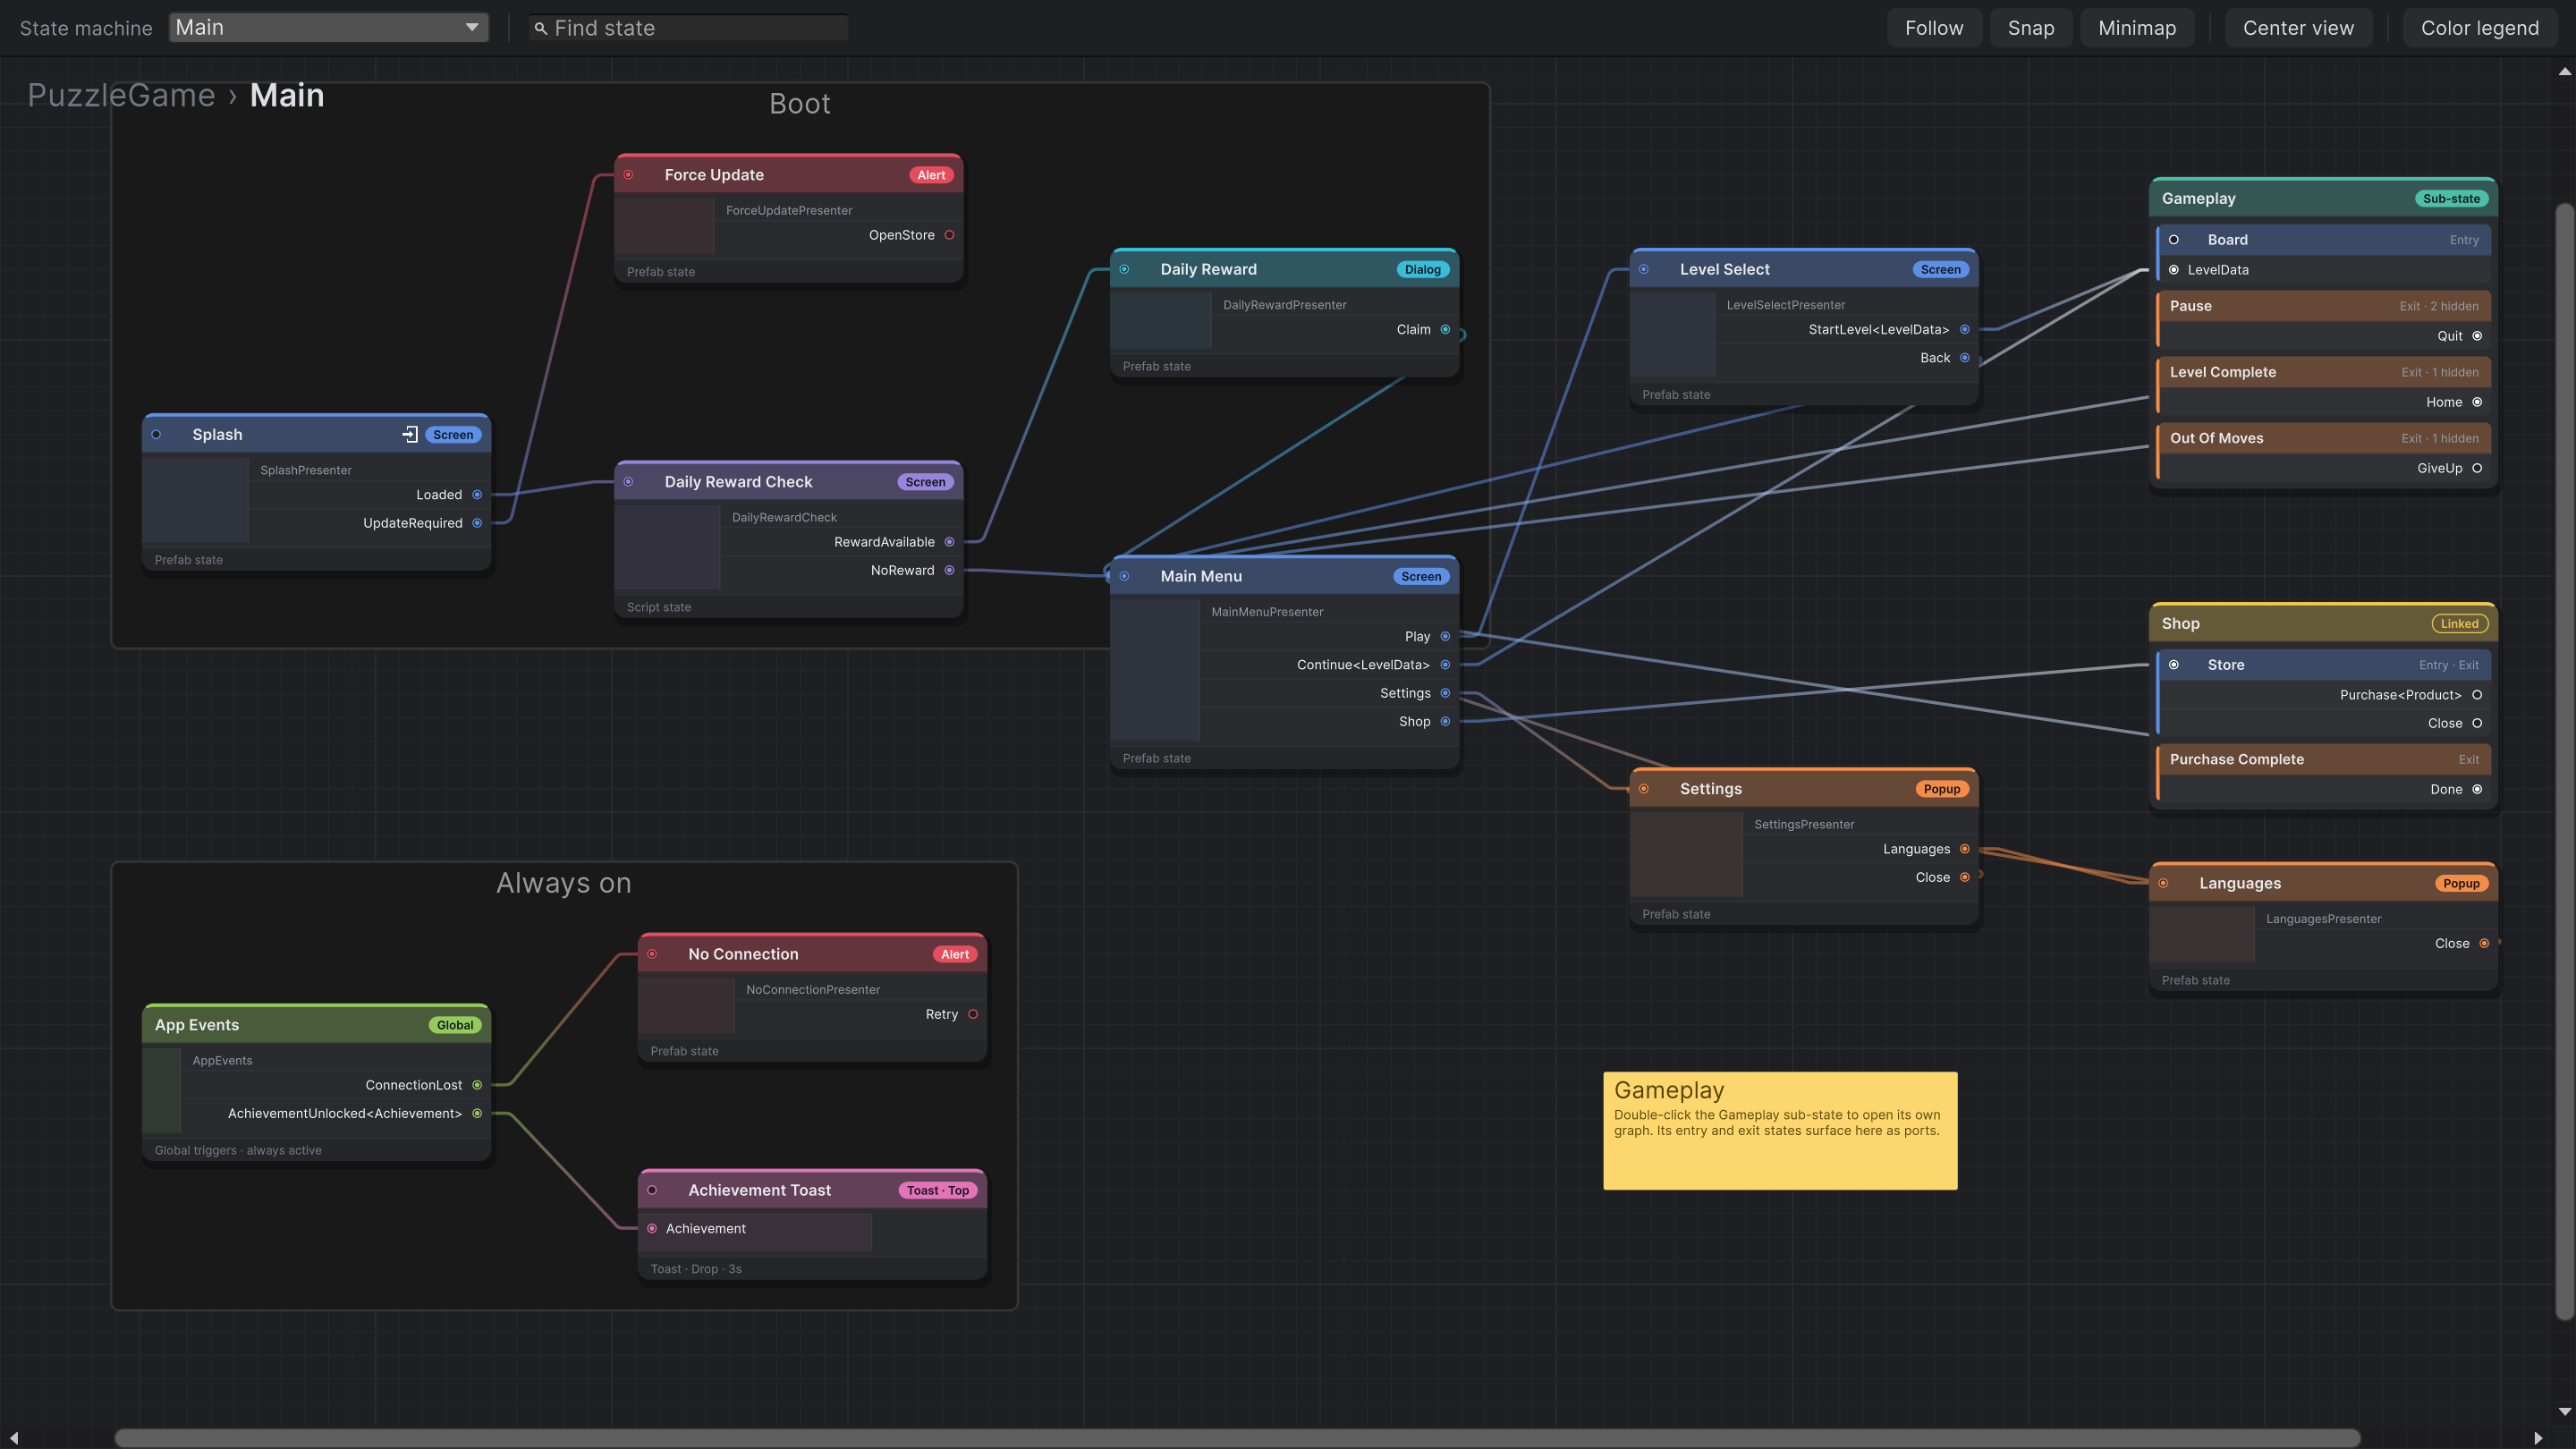Click the Languages port on Settings node
2576x1449 pixels.
tap(1964, 849)
